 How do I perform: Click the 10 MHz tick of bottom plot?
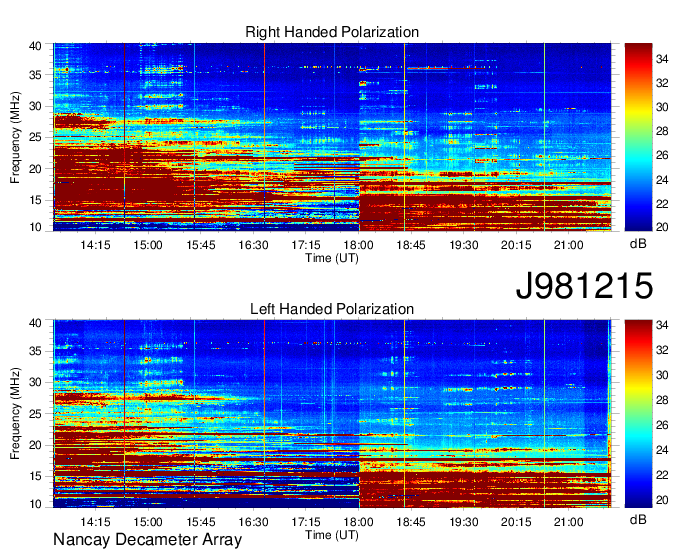pos(35,503)
